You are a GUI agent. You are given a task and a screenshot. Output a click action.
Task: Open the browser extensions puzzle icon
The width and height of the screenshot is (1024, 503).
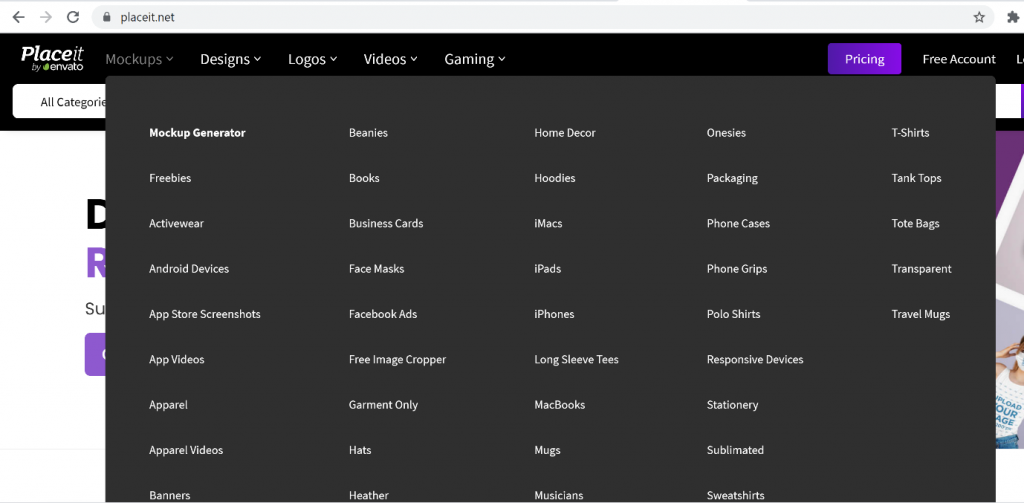(x=1013, y=18)
